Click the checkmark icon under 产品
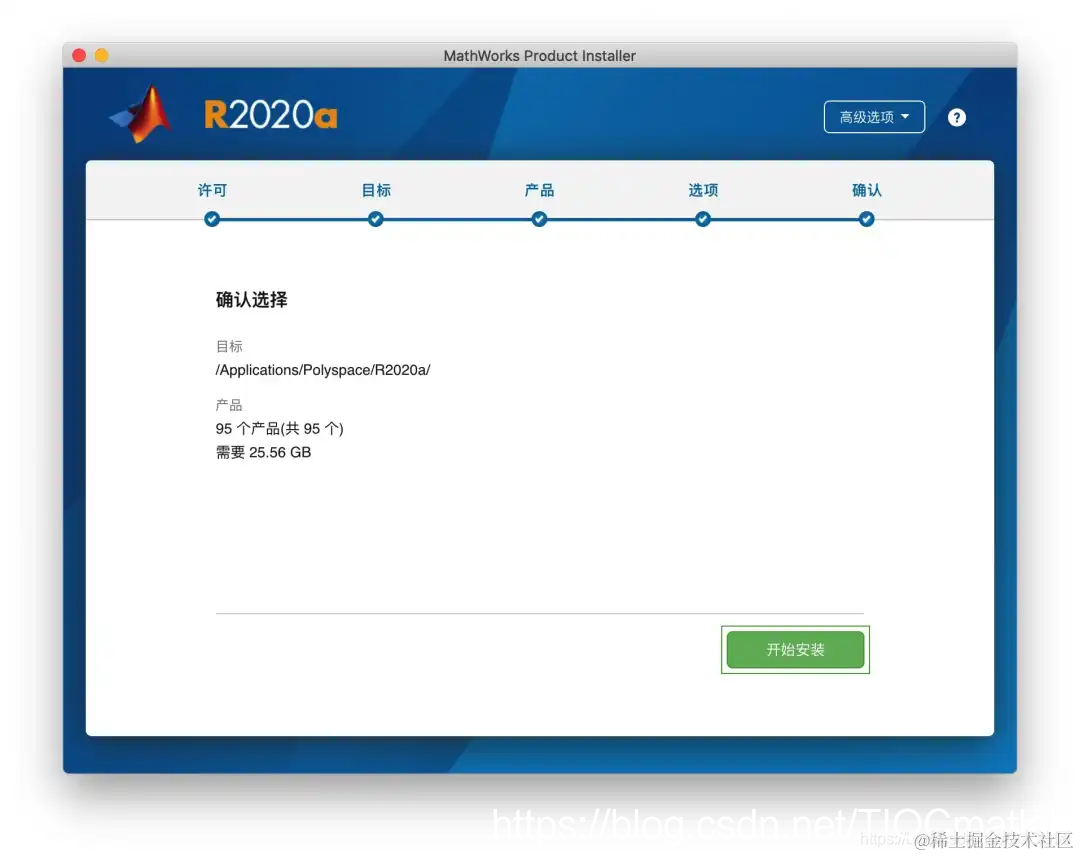1080x857 pixels. [539, 219]
